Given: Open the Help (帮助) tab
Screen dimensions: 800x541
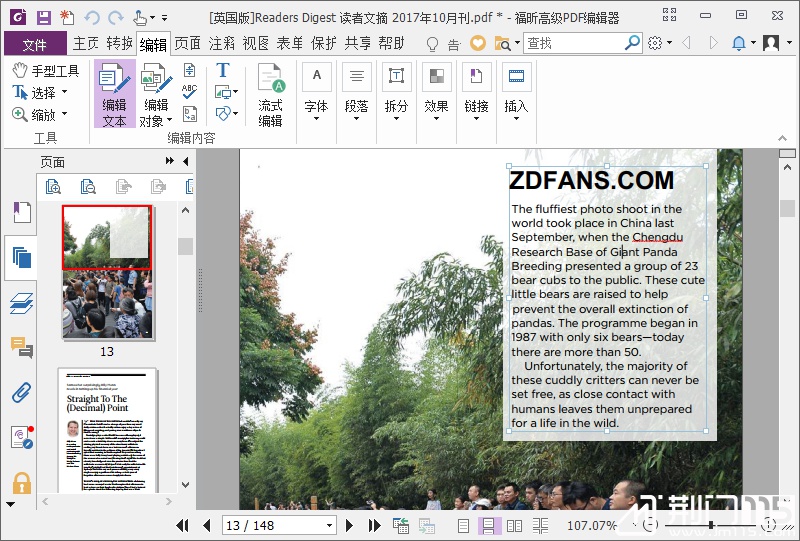Looking at the screenshot, I should tap(391, 43).
